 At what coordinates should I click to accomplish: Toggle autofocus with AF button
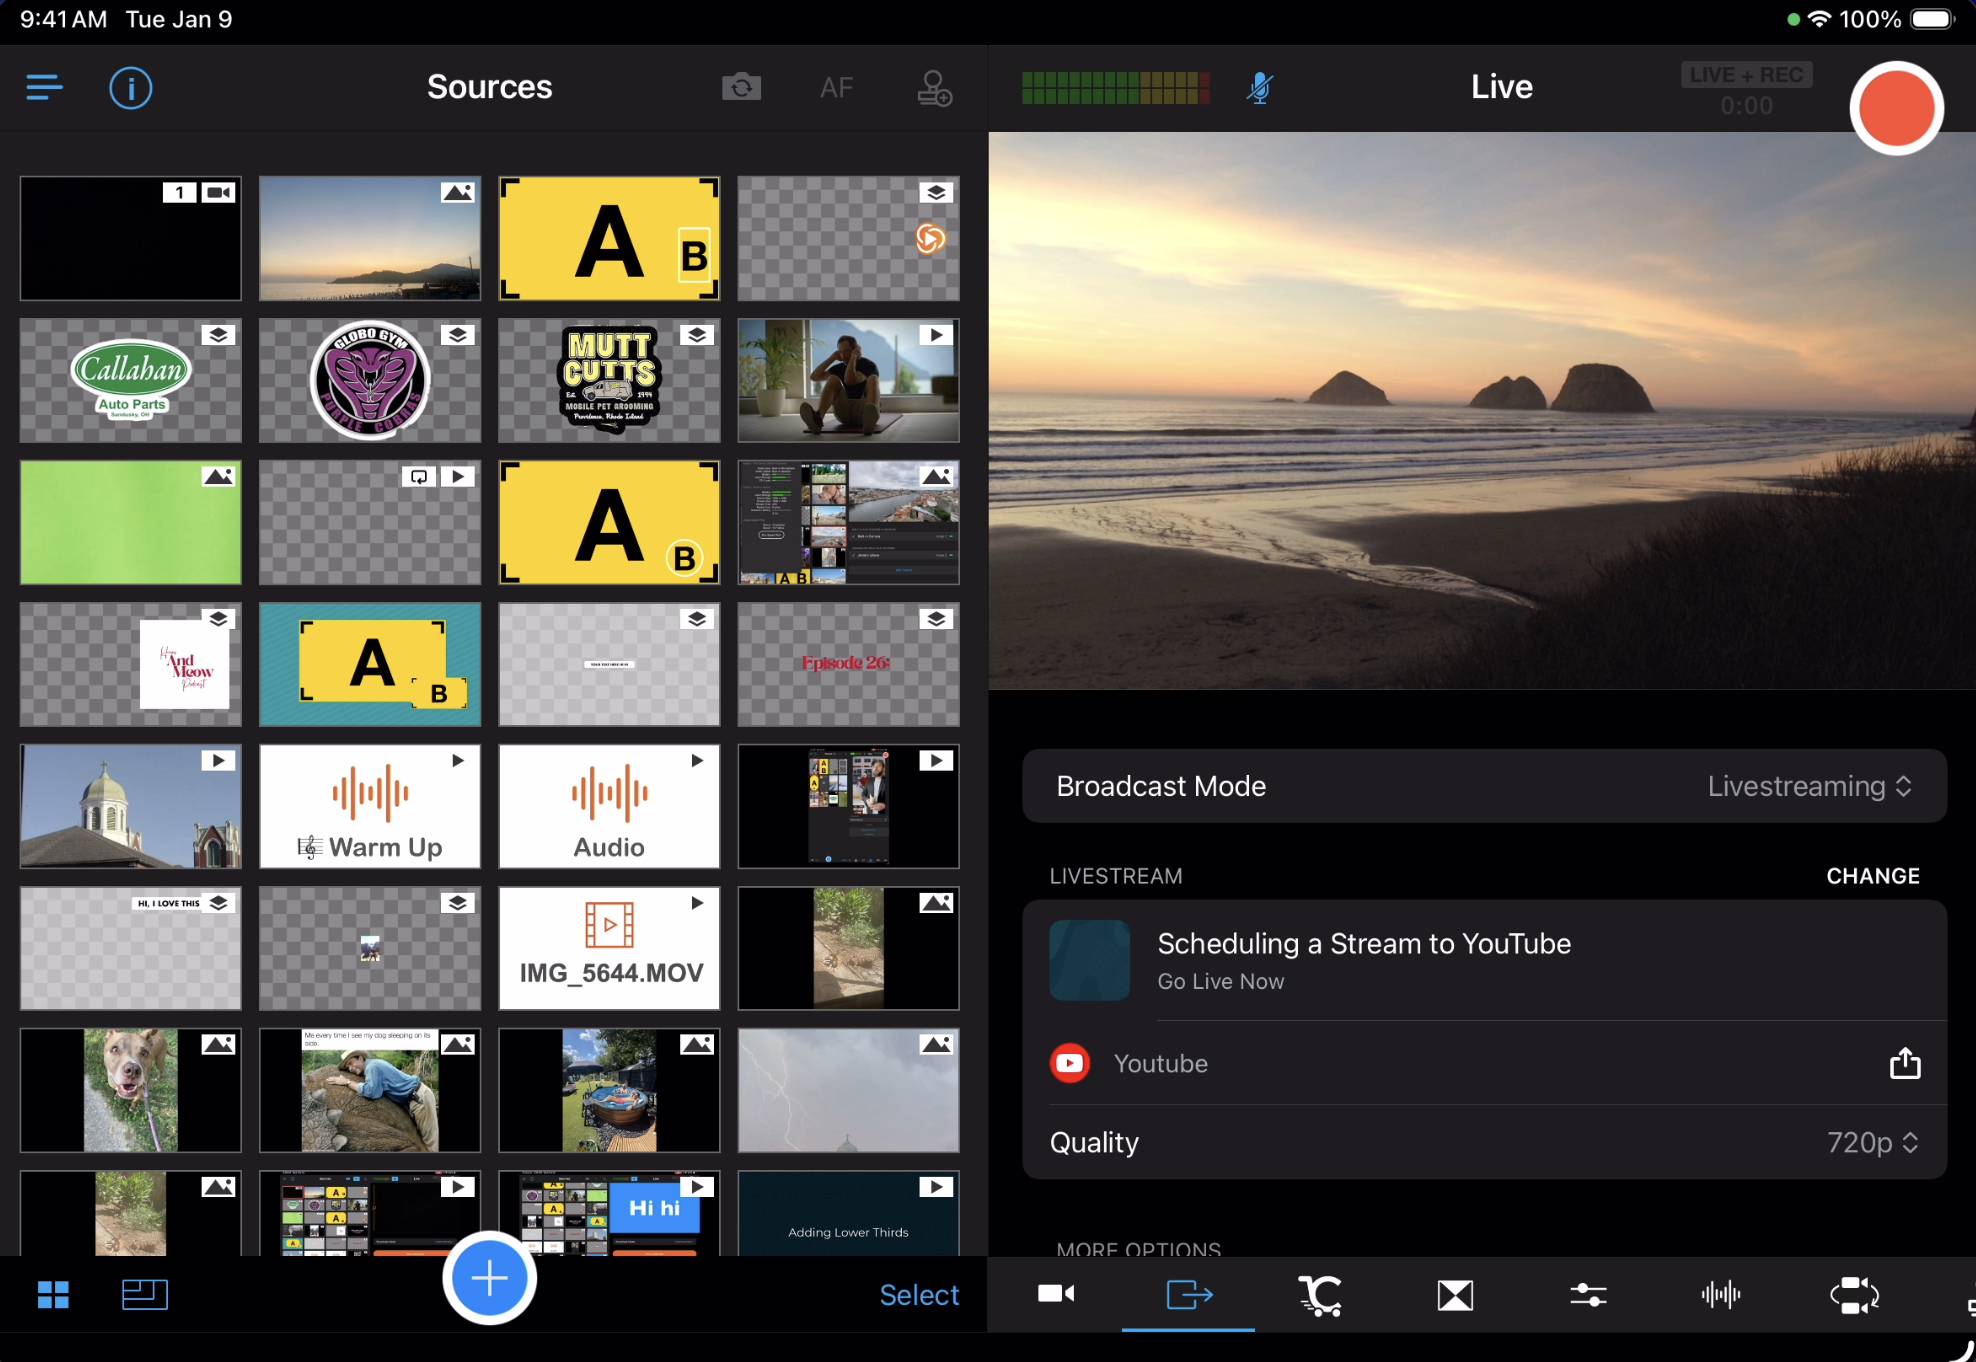click(836, 88)
